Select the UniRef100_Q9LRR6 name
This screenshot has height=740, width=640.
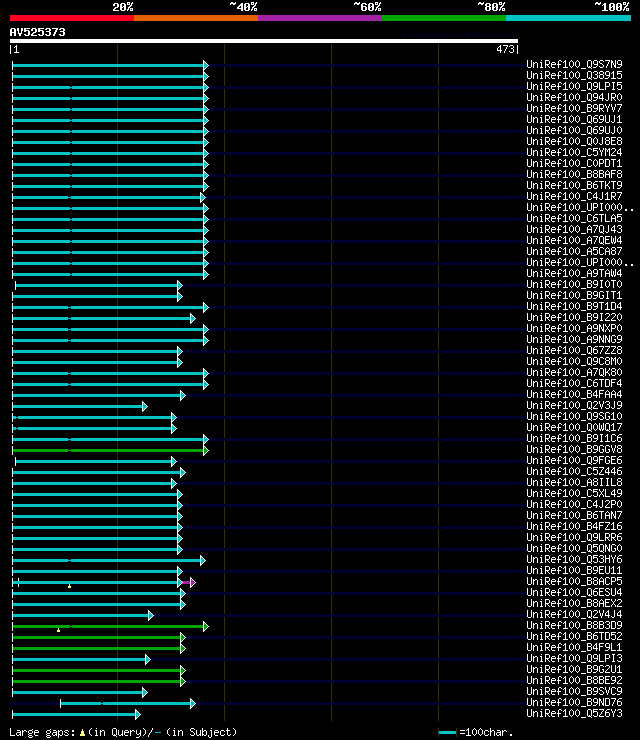coord(574,538)
